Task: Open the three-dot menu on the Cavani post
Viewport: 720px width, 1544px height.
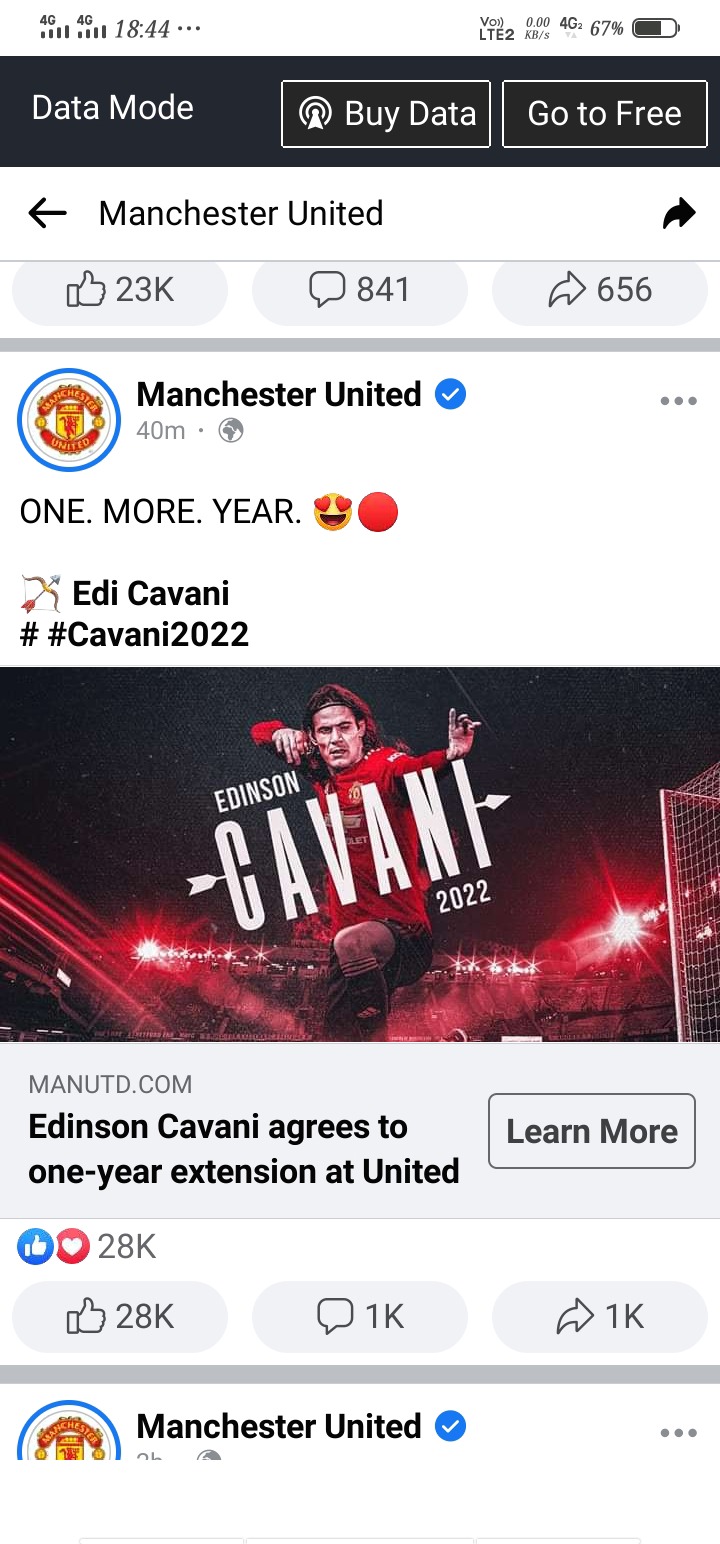Action: (x=678, y=401)
